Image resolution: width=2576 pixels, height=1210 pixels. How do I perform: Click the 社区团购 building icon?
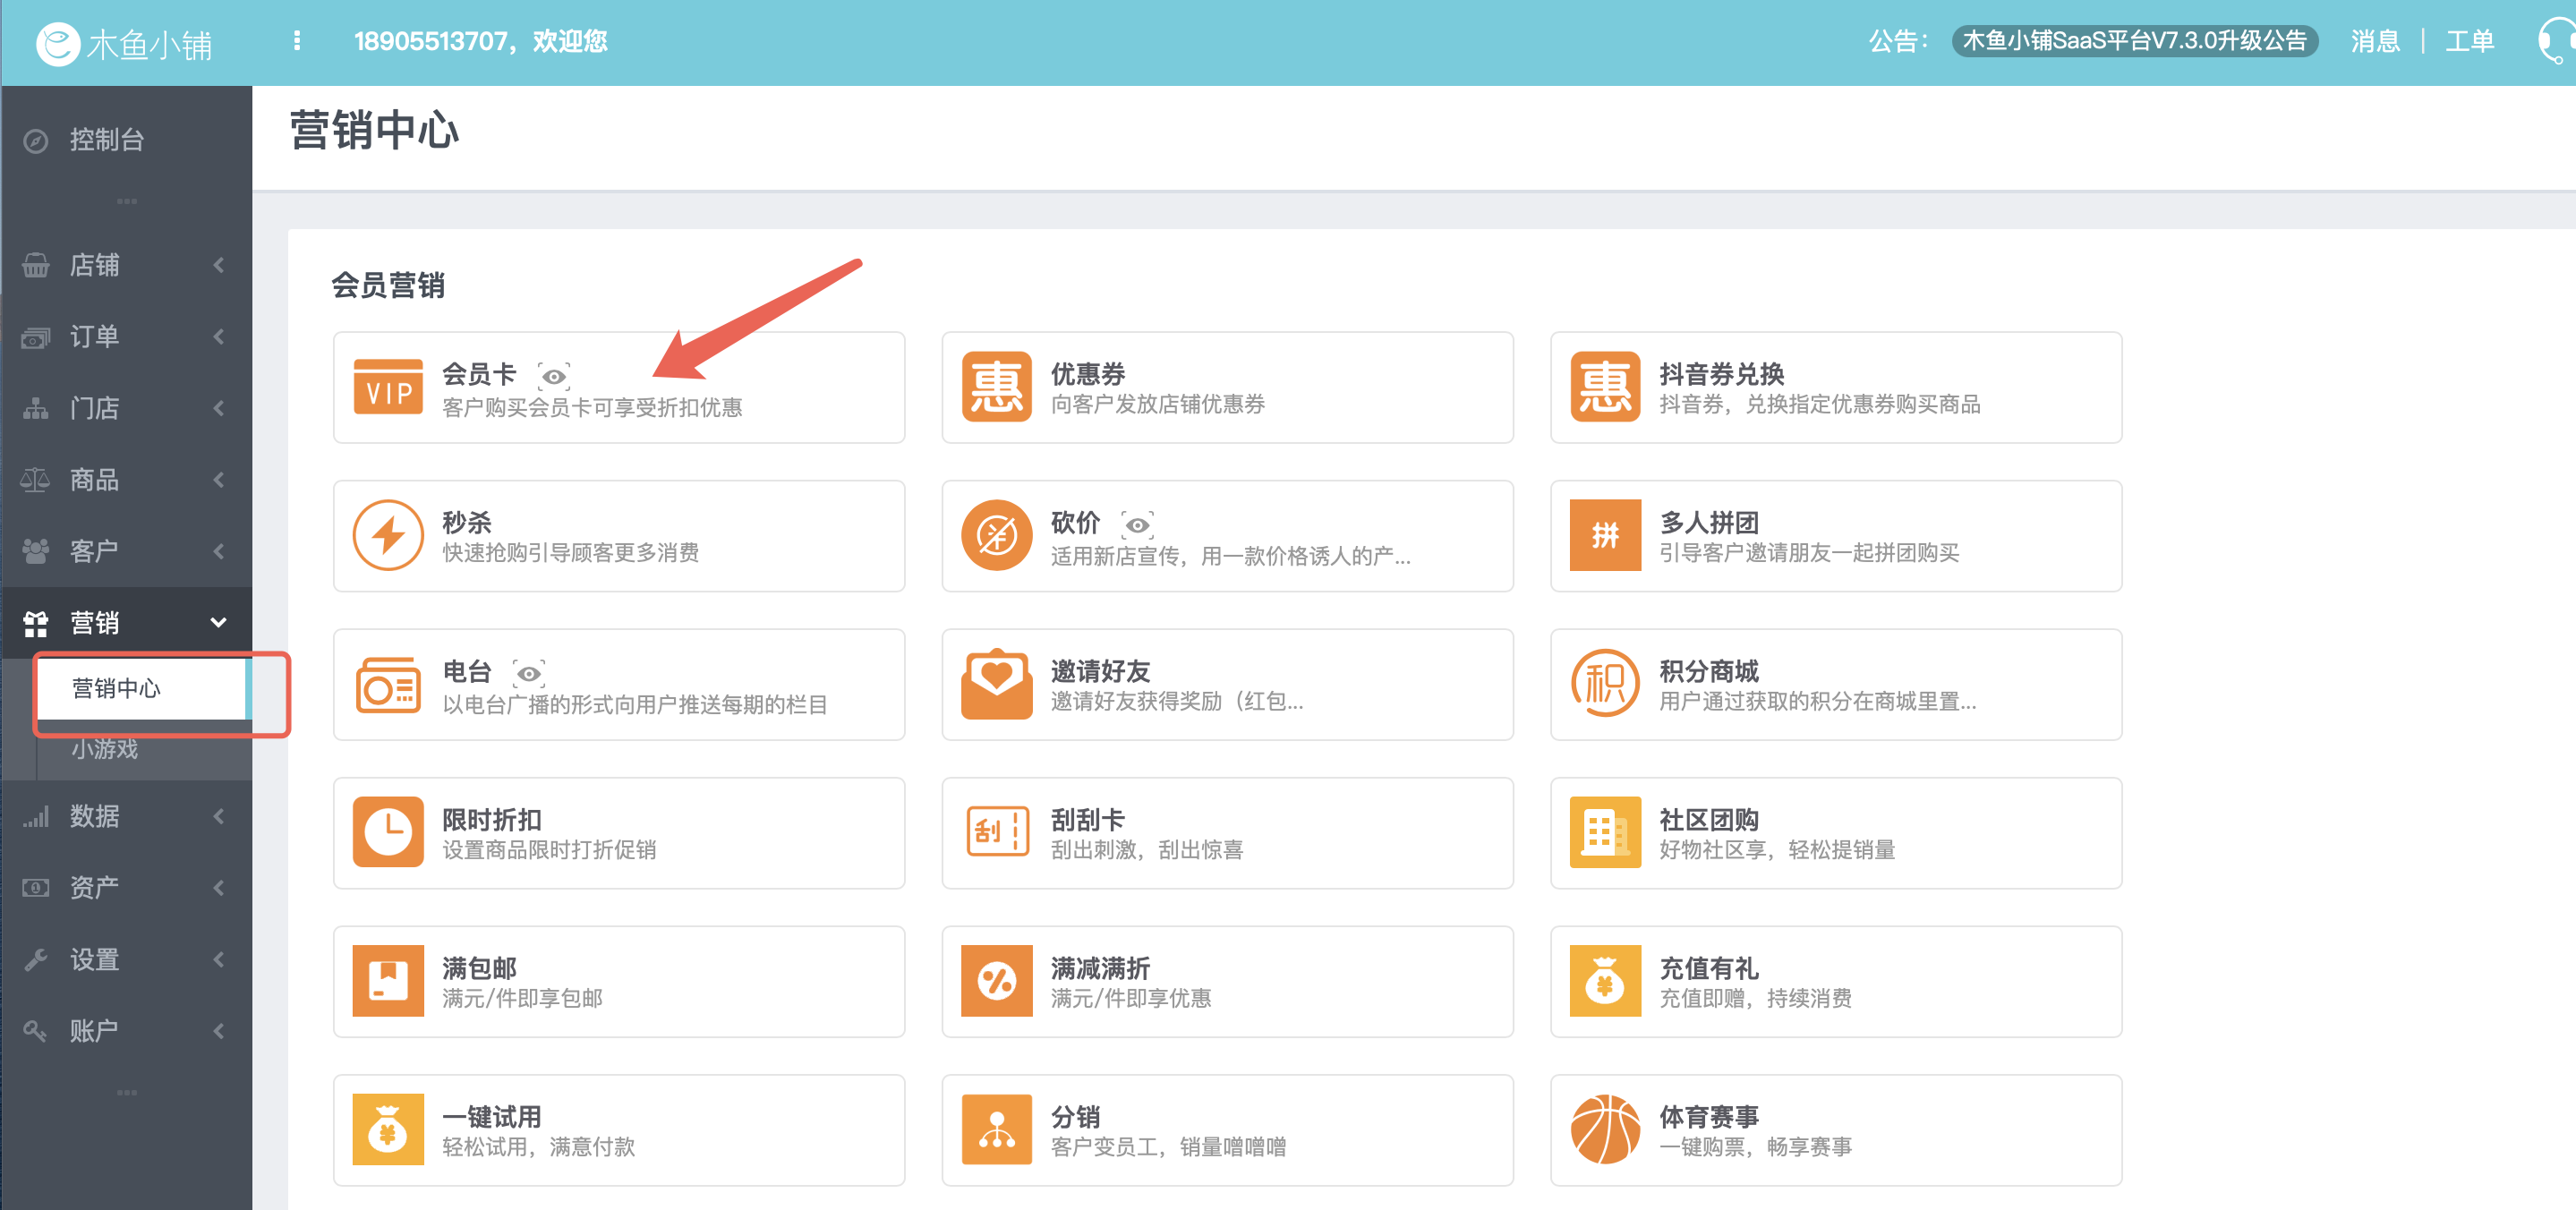[1605, 832]
